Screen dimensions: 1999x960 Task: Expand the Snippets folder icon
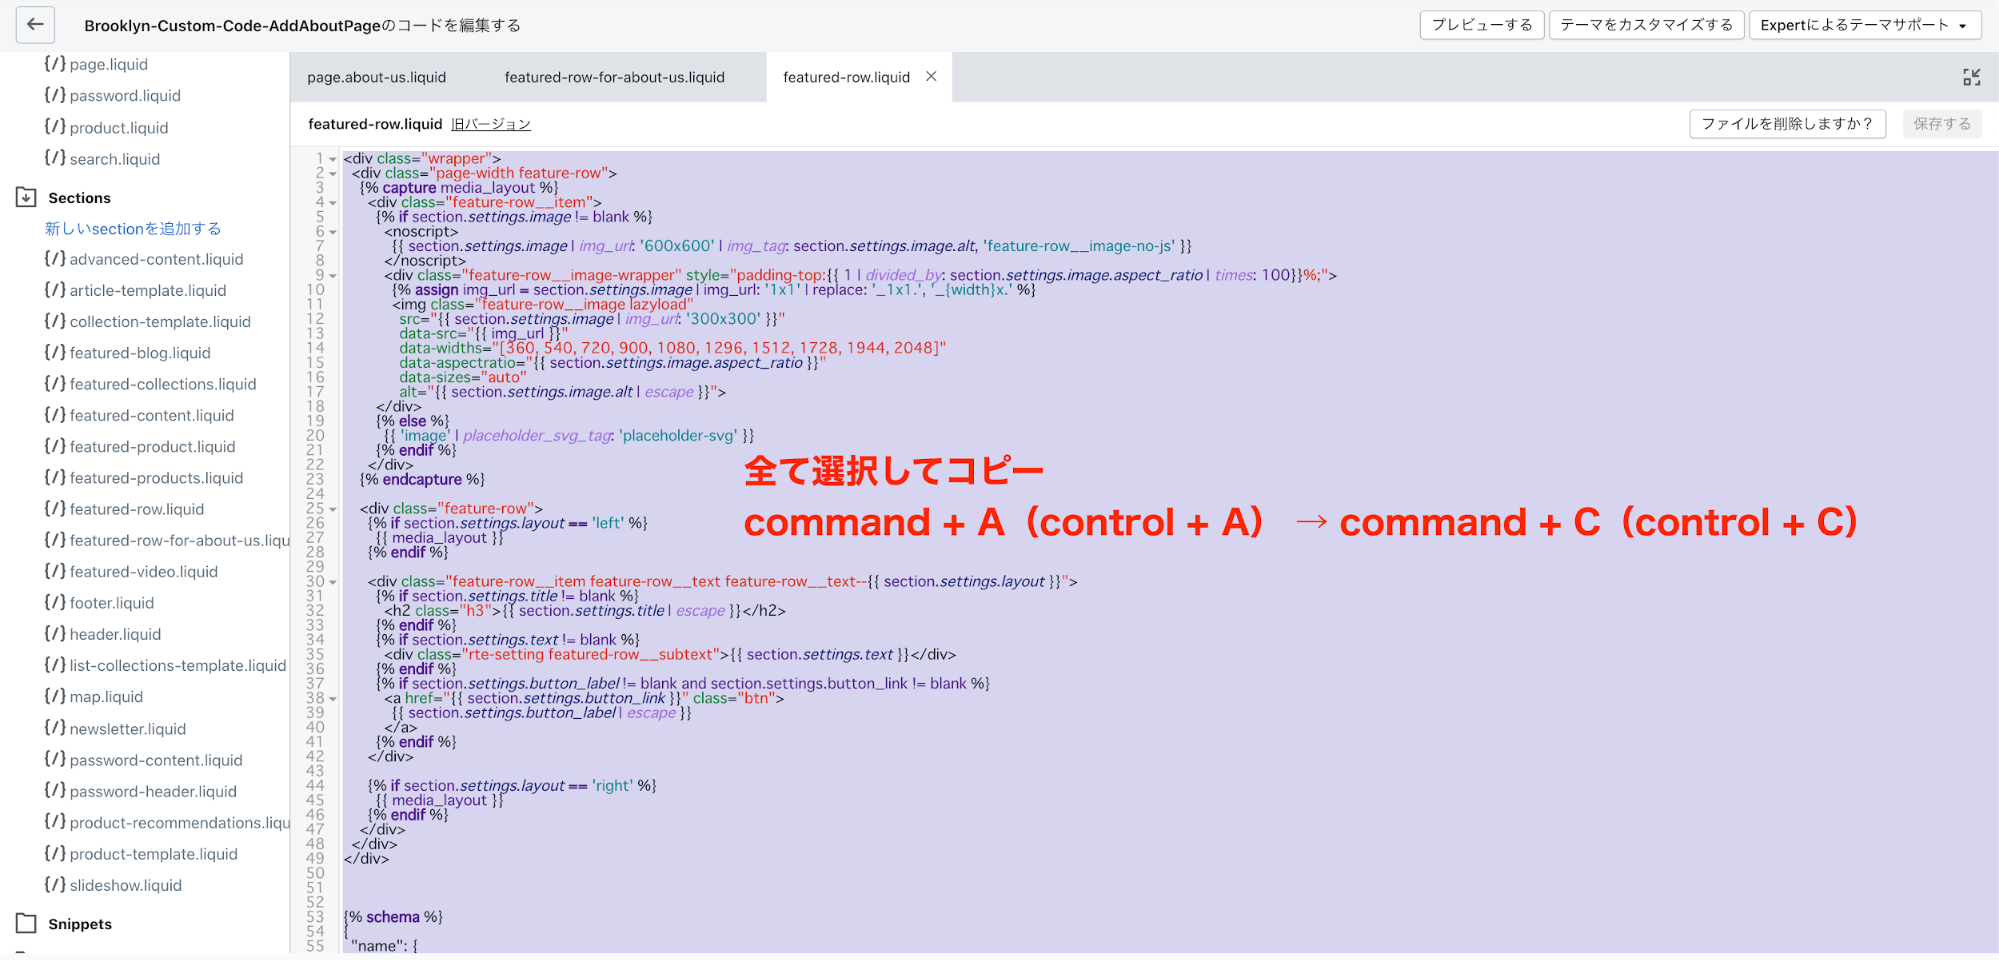point(26,924)
